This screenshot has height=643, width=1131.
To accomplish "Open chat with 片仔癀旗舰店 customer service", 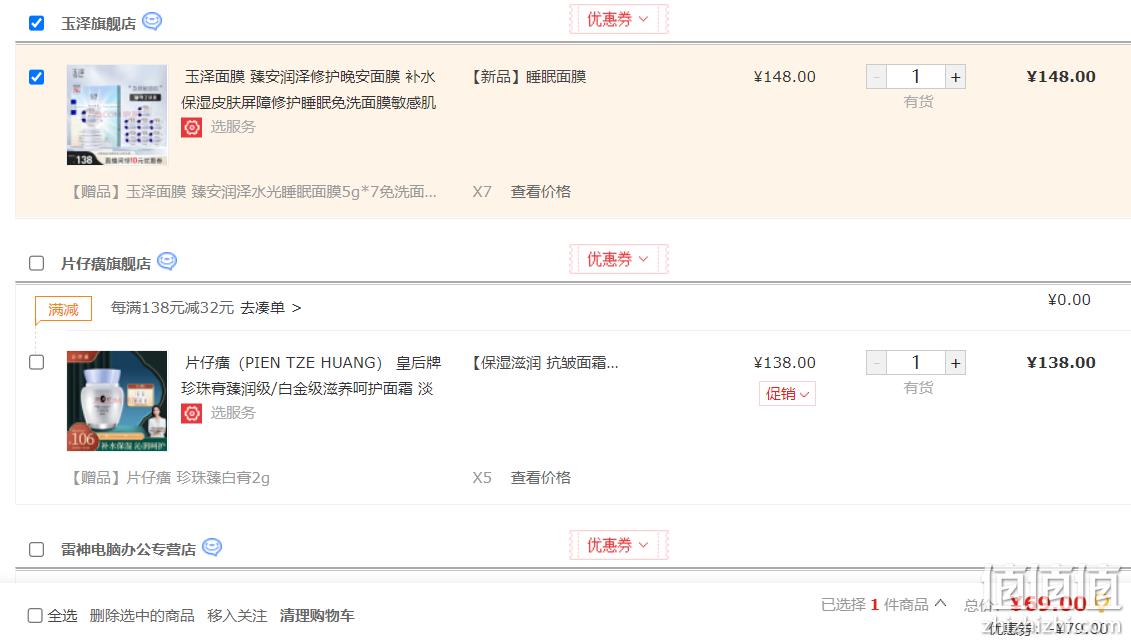I will (167, 261).
